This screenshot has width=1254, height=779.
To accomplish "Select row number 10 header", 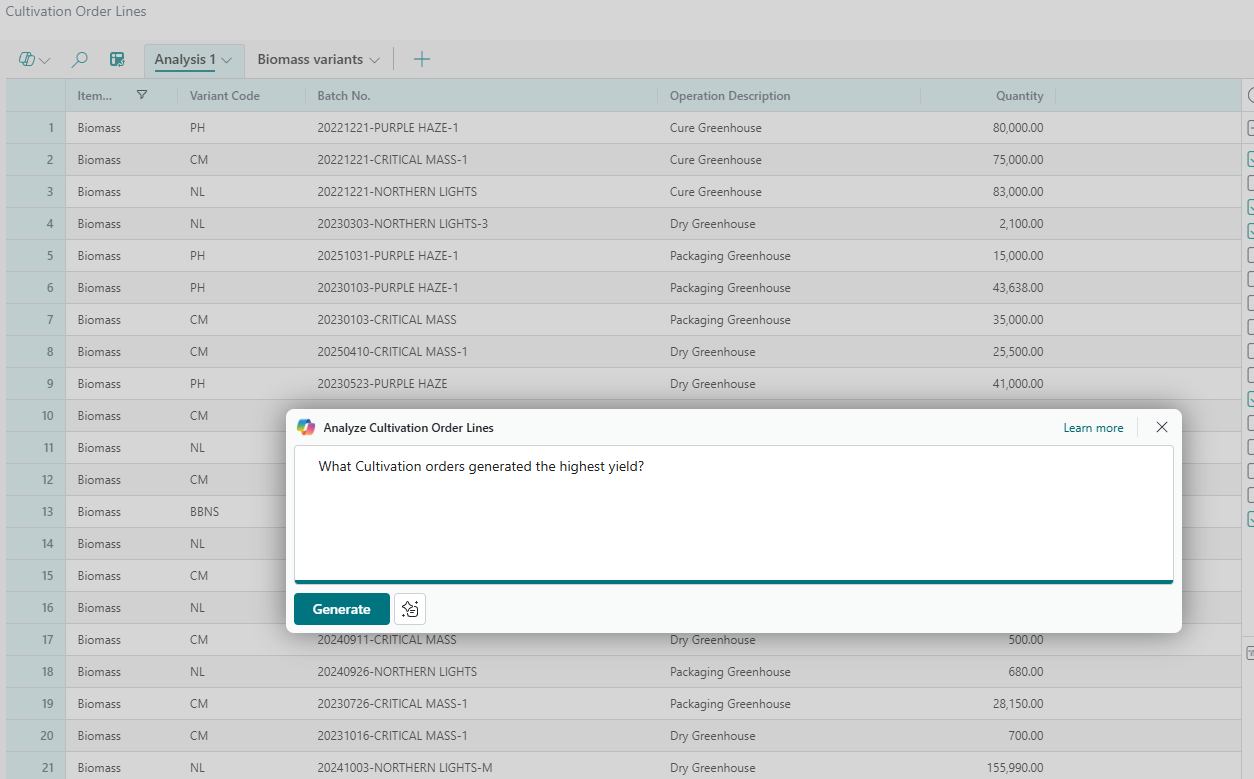I will pyautogui.click(x=36, y=416).
